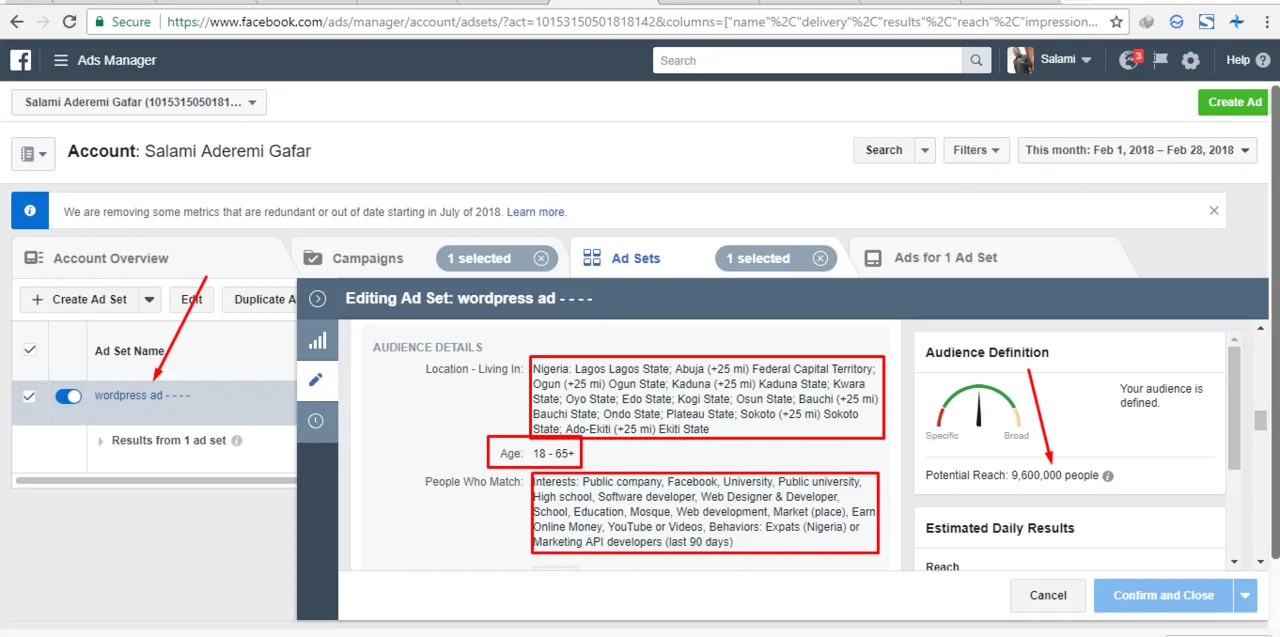Click info icon beside Results from 1 ad set
Screen dimensions: 1280x637
coord(237,441)
